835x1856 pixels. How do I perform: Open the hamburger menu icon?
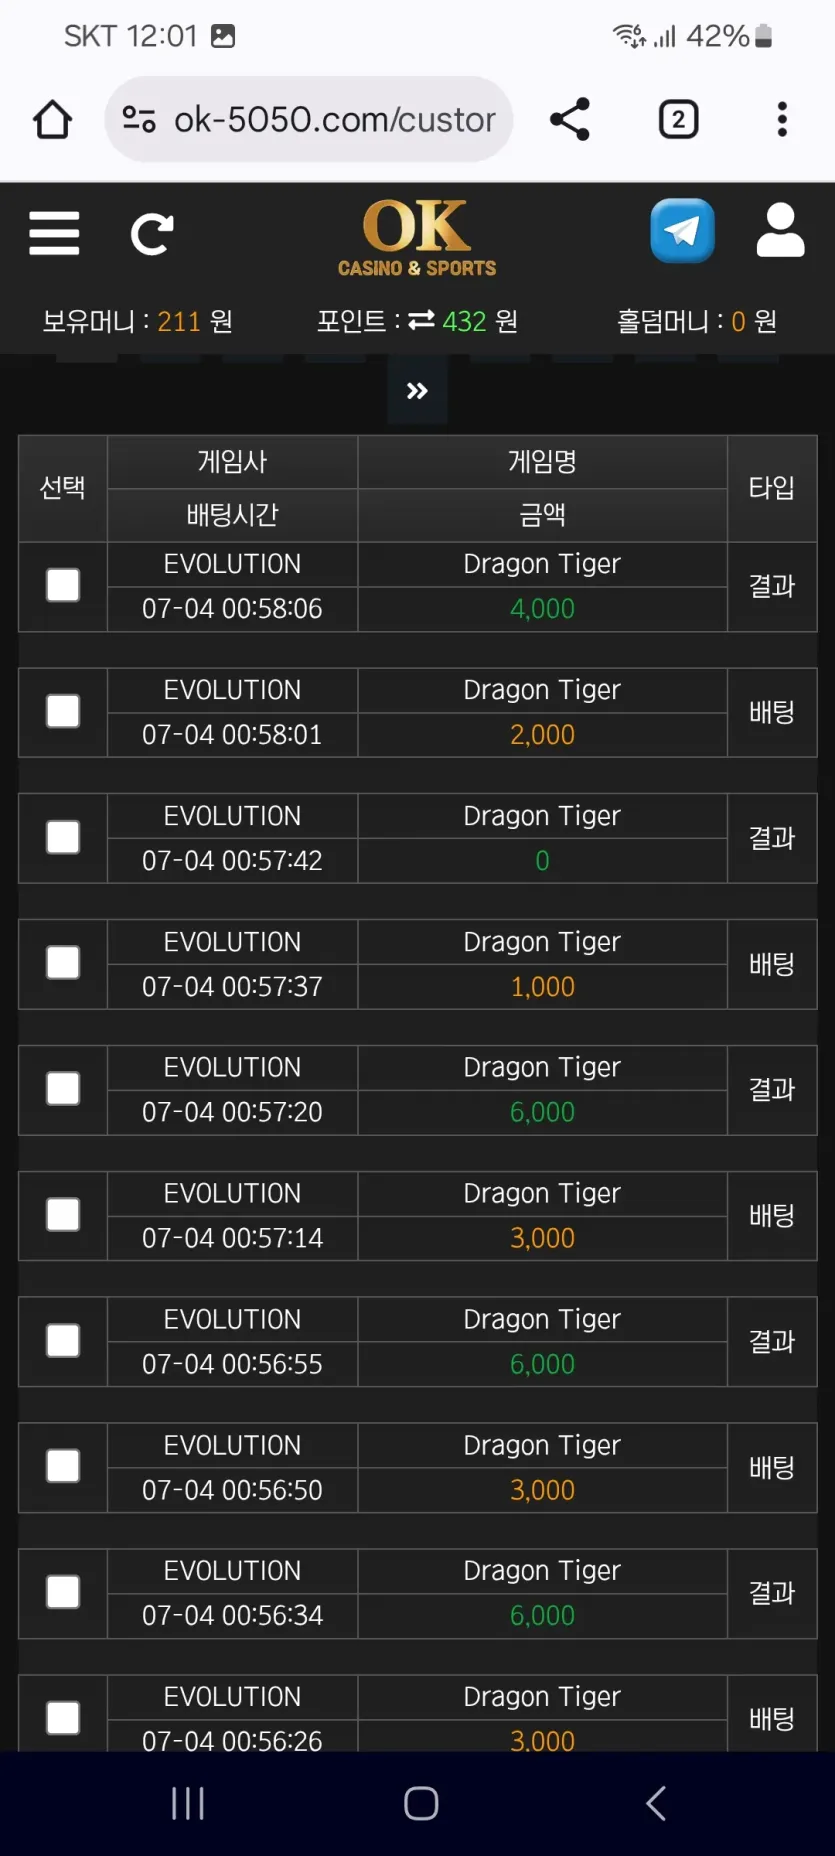(x=54, y=233)
